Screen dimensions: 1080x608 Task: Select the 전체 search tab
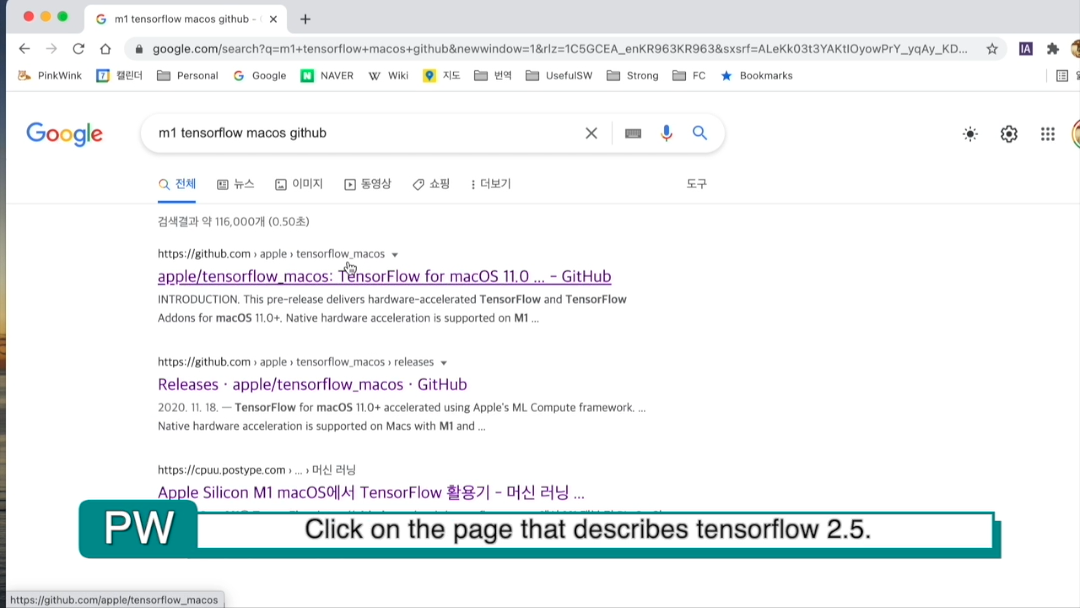point(177,184)
